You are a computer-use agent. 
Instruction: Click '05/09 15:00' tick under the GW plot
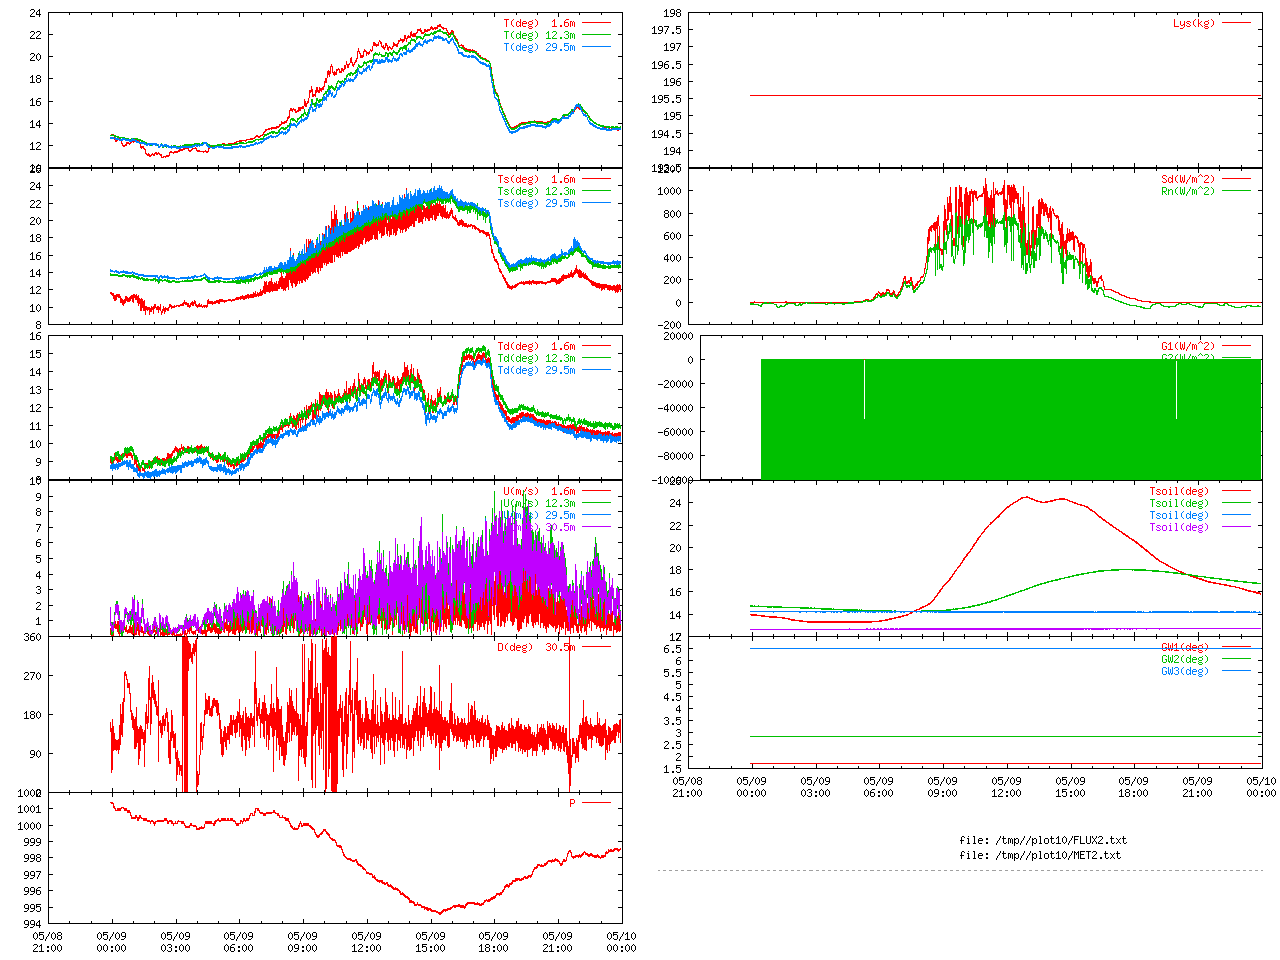(1070, 787)
